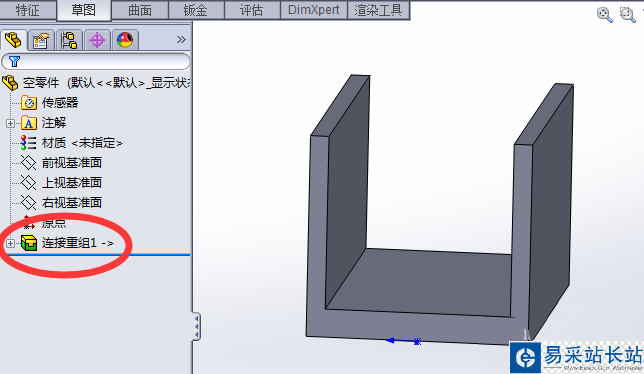Screen dimensions: 644x374
Task: Click the 材质 material icon
Action: [28, 142]
